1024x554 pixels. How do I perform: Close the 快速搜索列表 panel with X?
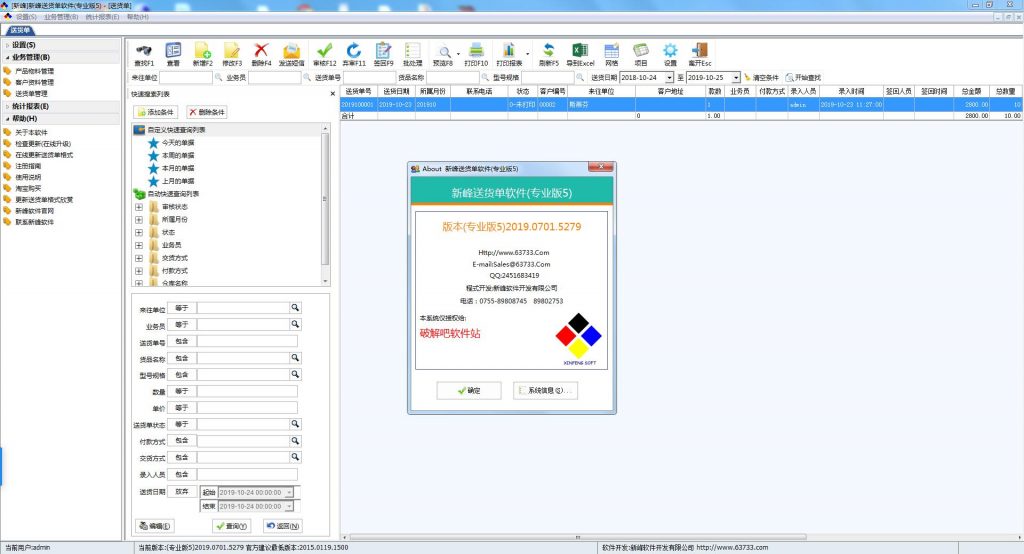point(332,93)
